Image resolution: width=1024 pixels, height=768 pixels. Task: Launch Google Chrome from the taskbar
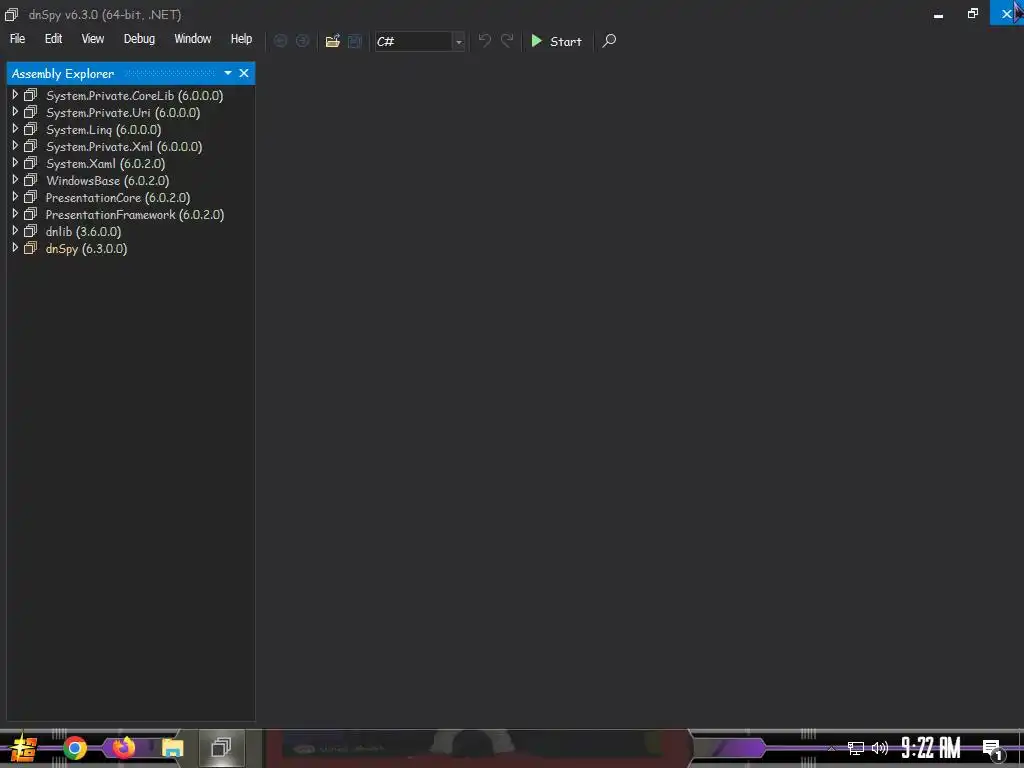pos(75,748)
